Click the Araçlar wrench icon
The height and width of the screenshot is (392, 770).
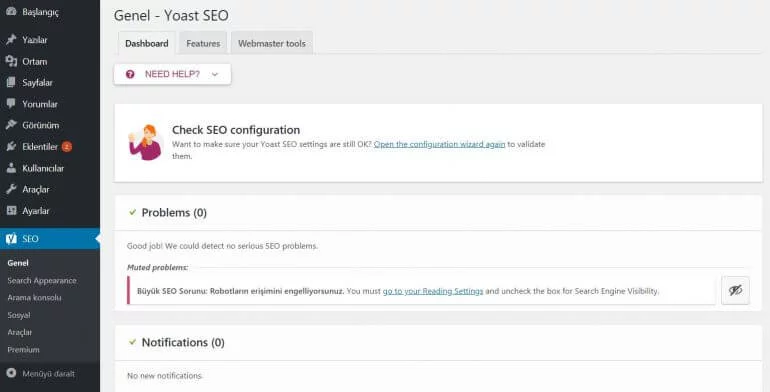(x=11, y=189)
